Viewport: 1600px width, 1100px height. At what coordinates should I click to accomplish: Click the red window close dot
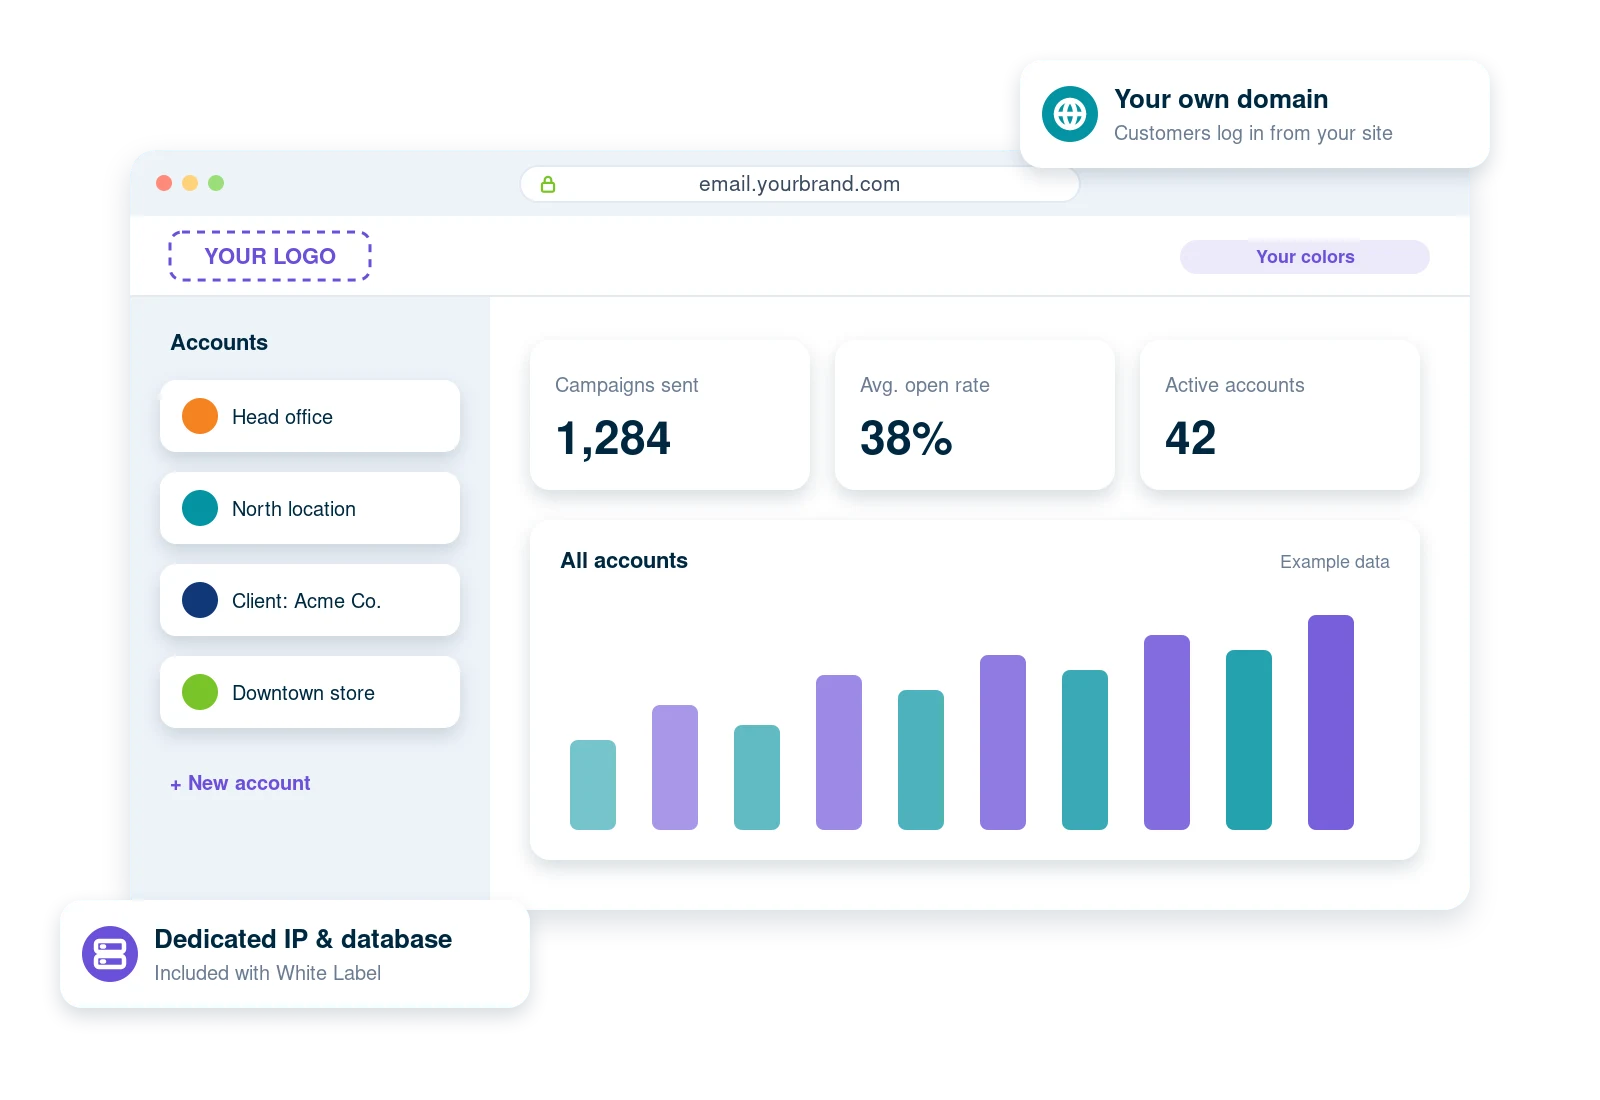(x=164, y=183)
